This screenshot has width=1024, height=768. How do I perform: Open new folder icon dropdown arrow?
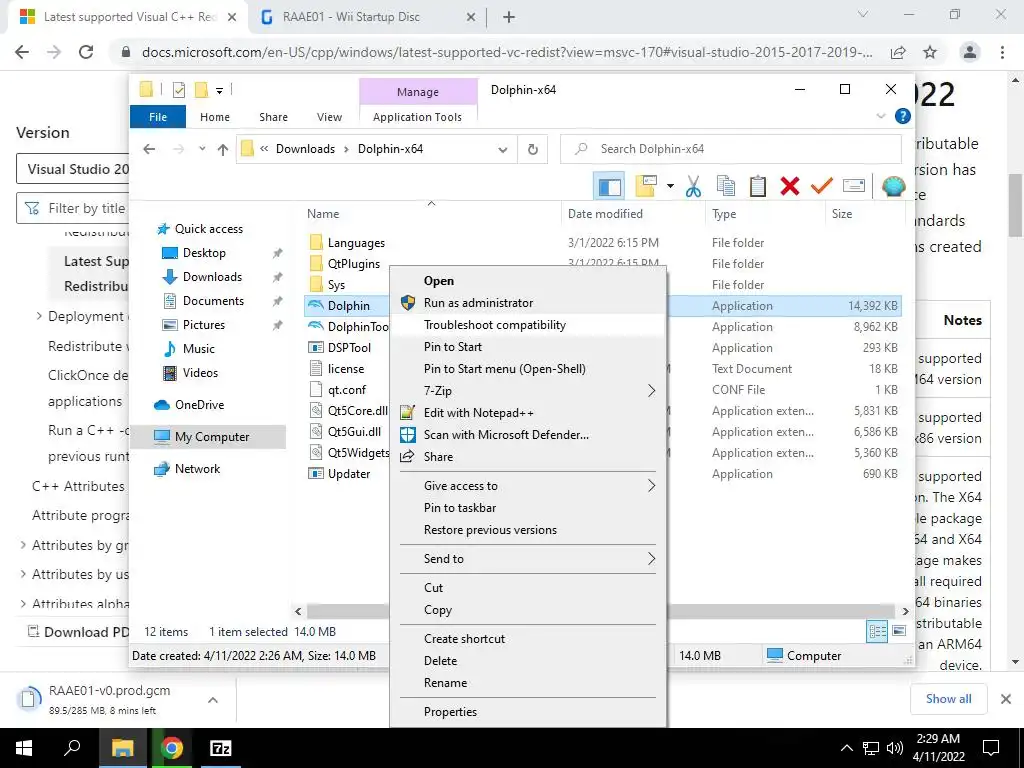pyautogui.click(x=670, y=187)
